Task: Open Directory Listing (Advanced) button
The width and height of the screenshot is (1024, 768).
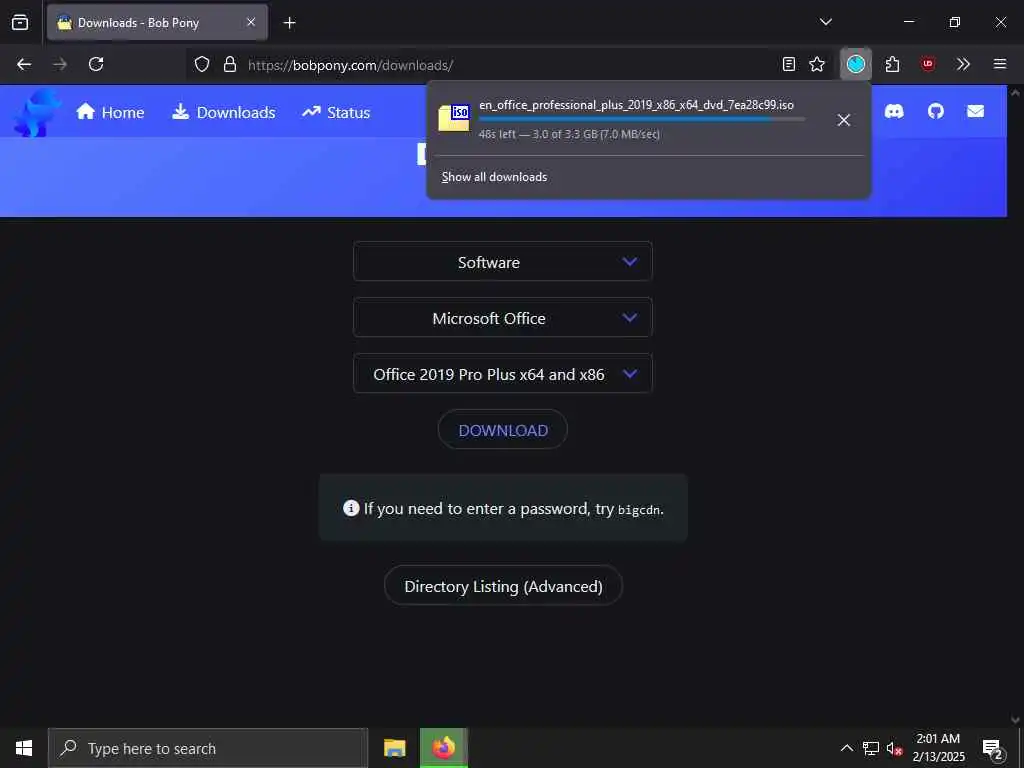Action: click(504, 586)
